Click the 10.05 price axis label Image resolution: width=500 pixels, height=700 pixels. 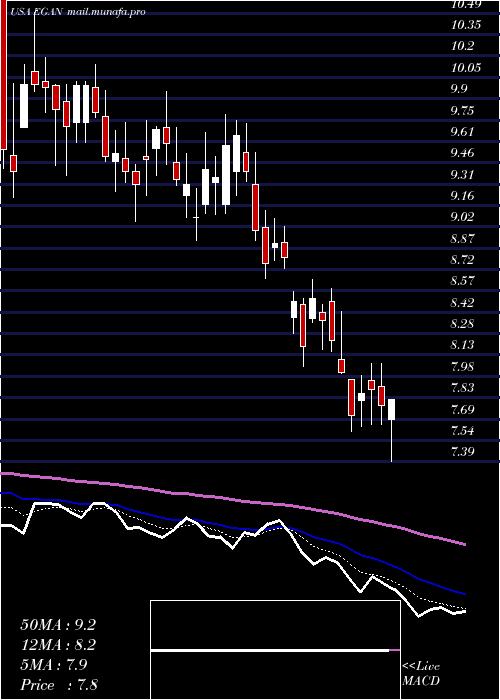pos(466,67)
